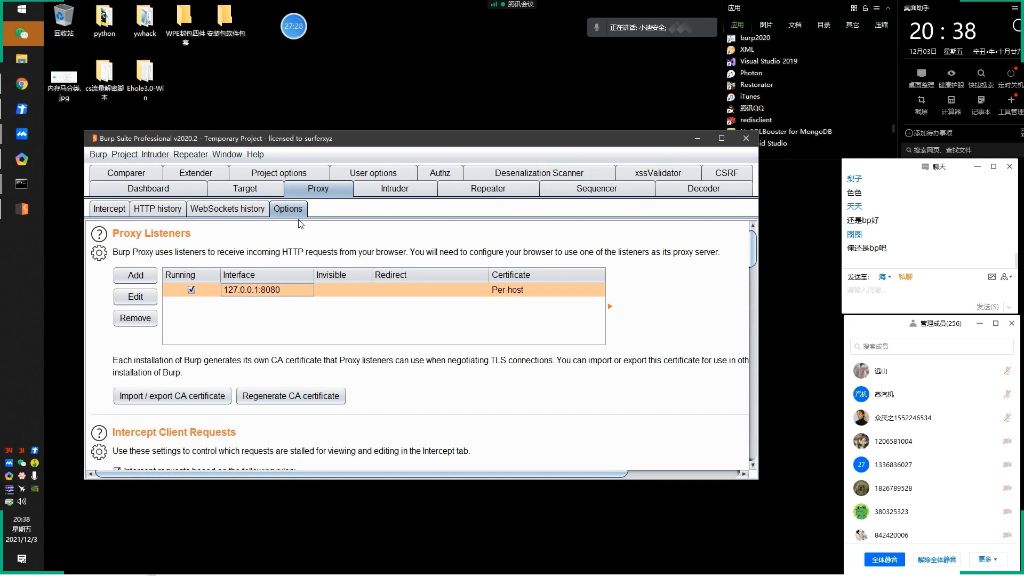
Task: Click the taskbar volume speaker icon
Action: (x=22, y=502)
